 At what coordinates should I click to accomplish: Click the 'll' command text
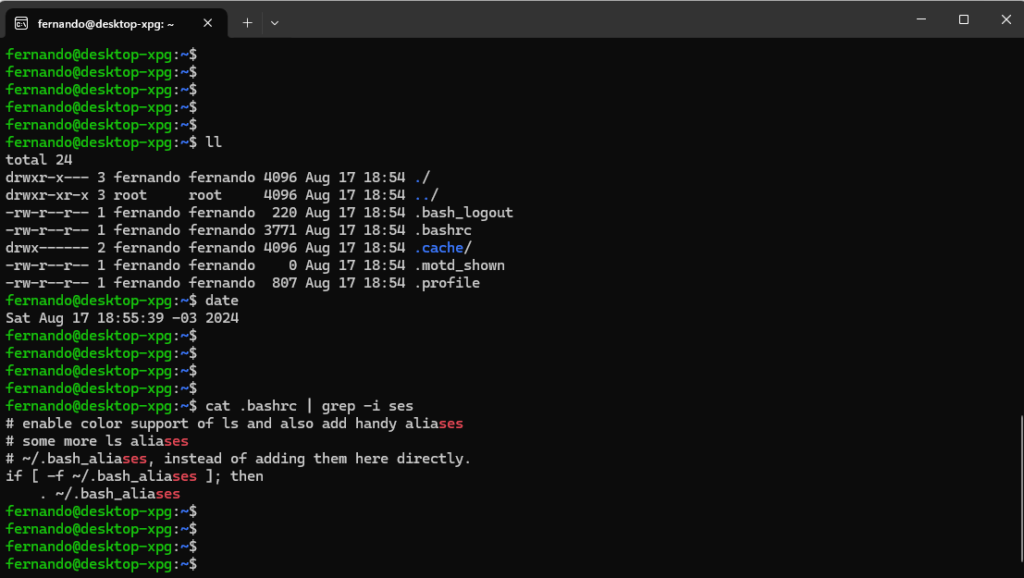(214, 142)
